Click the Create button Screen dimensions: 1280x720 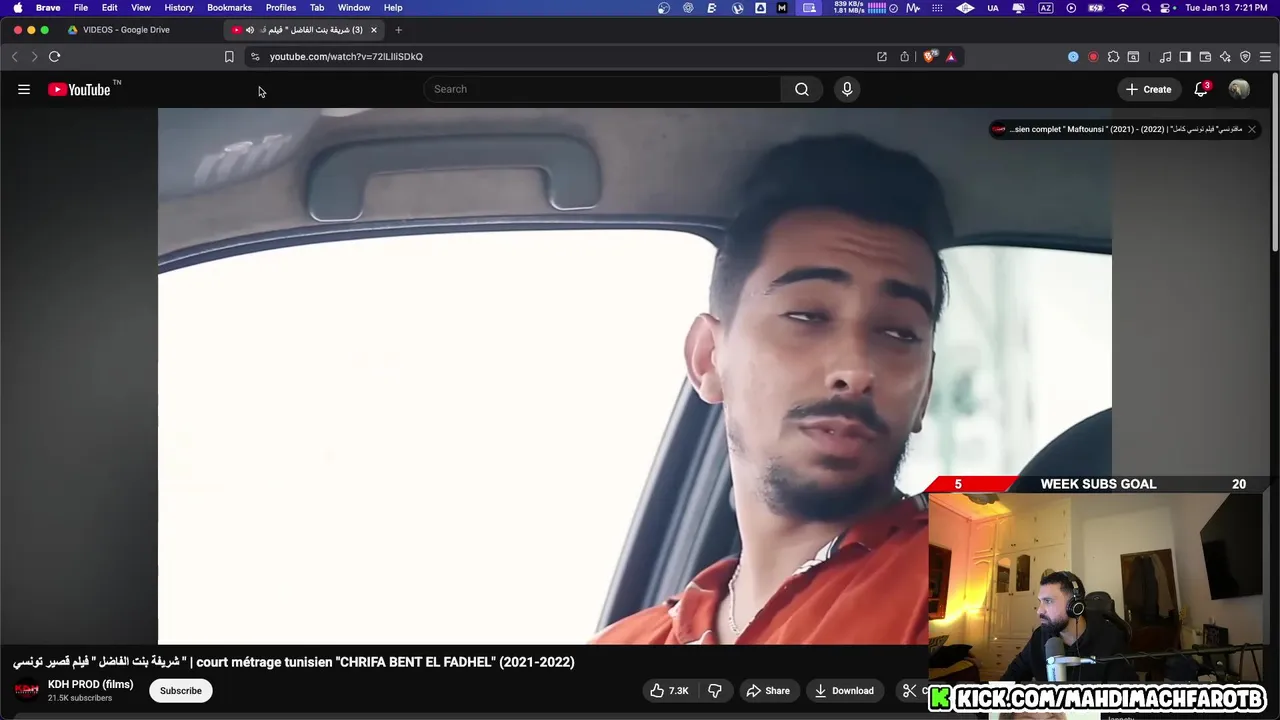(1148, 89)
